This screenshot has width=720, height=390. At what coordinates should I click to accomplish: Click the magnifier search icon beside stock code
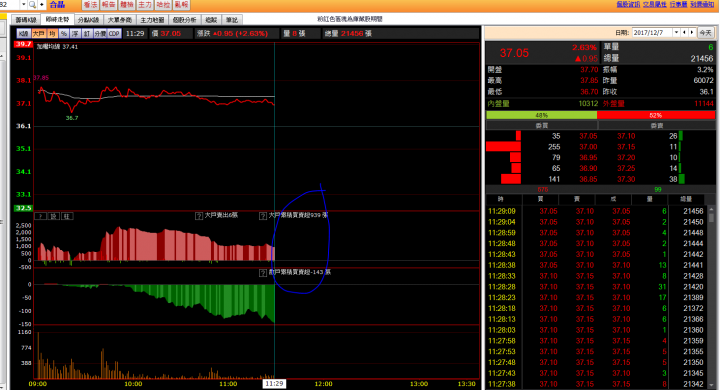[32, 5]
